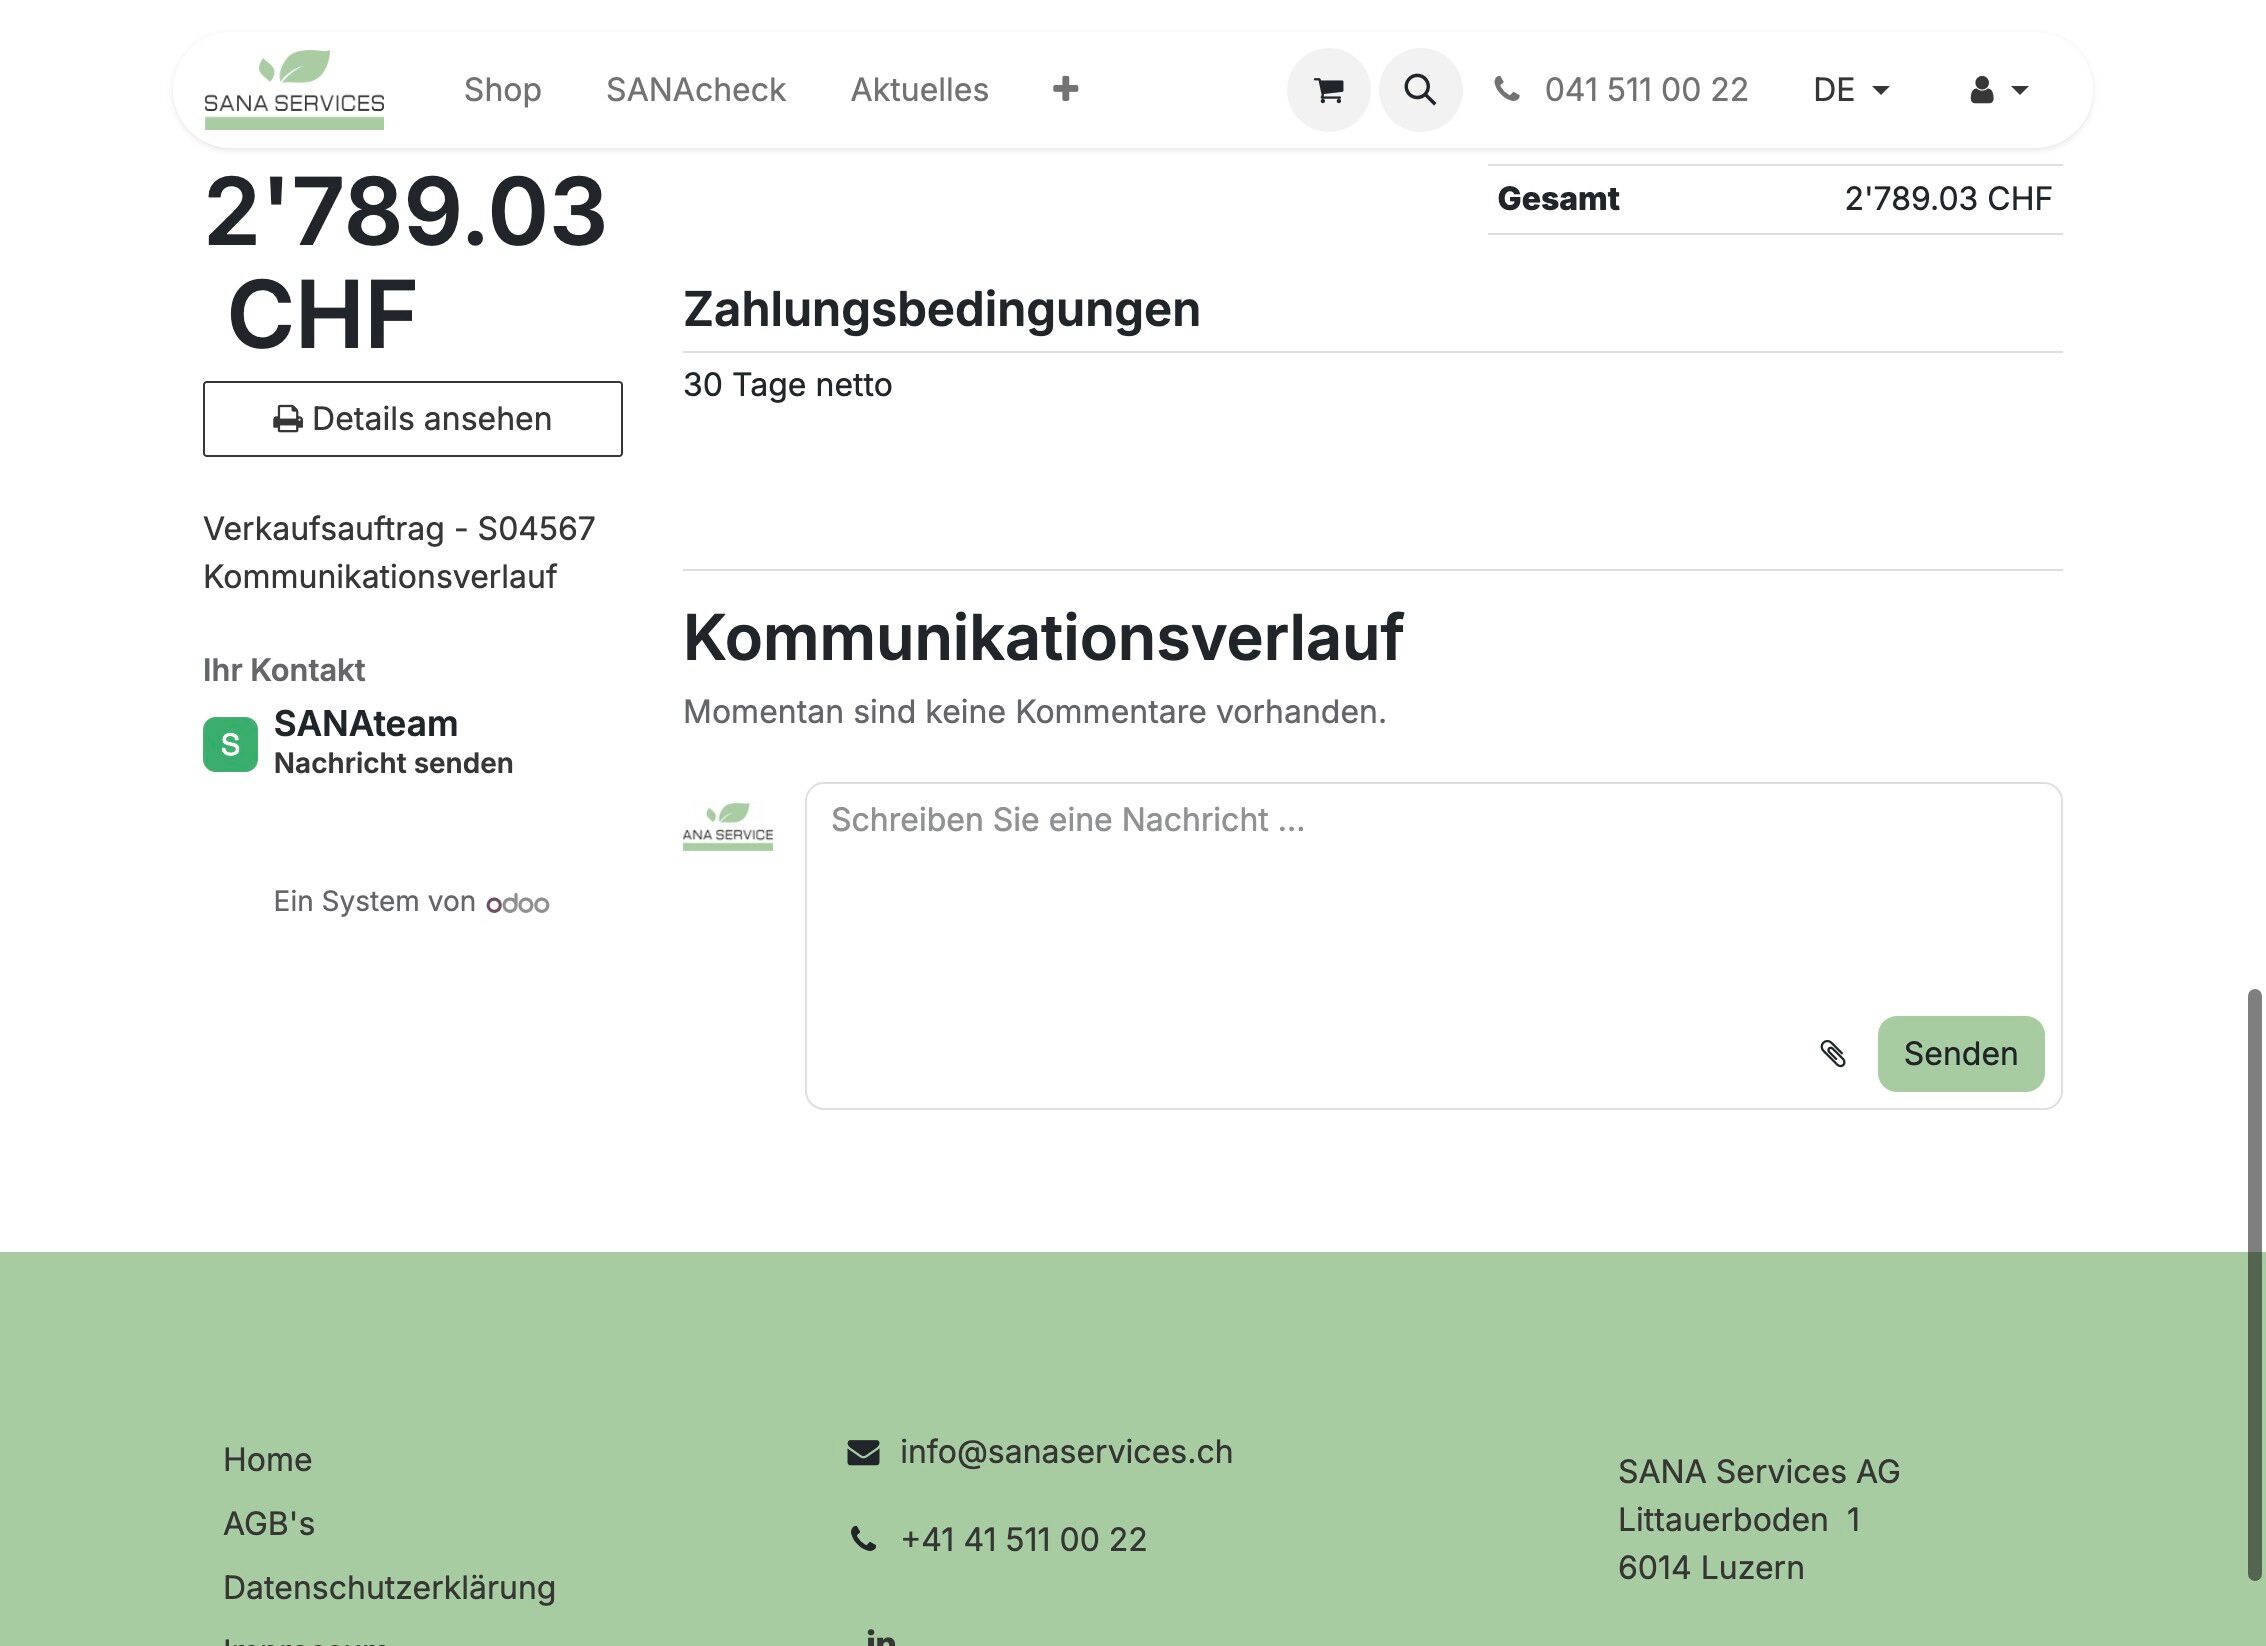The height and width of the screenshot is (1646, 2266).
Task: Open the user account dropdown
Action: point(1999,90)
